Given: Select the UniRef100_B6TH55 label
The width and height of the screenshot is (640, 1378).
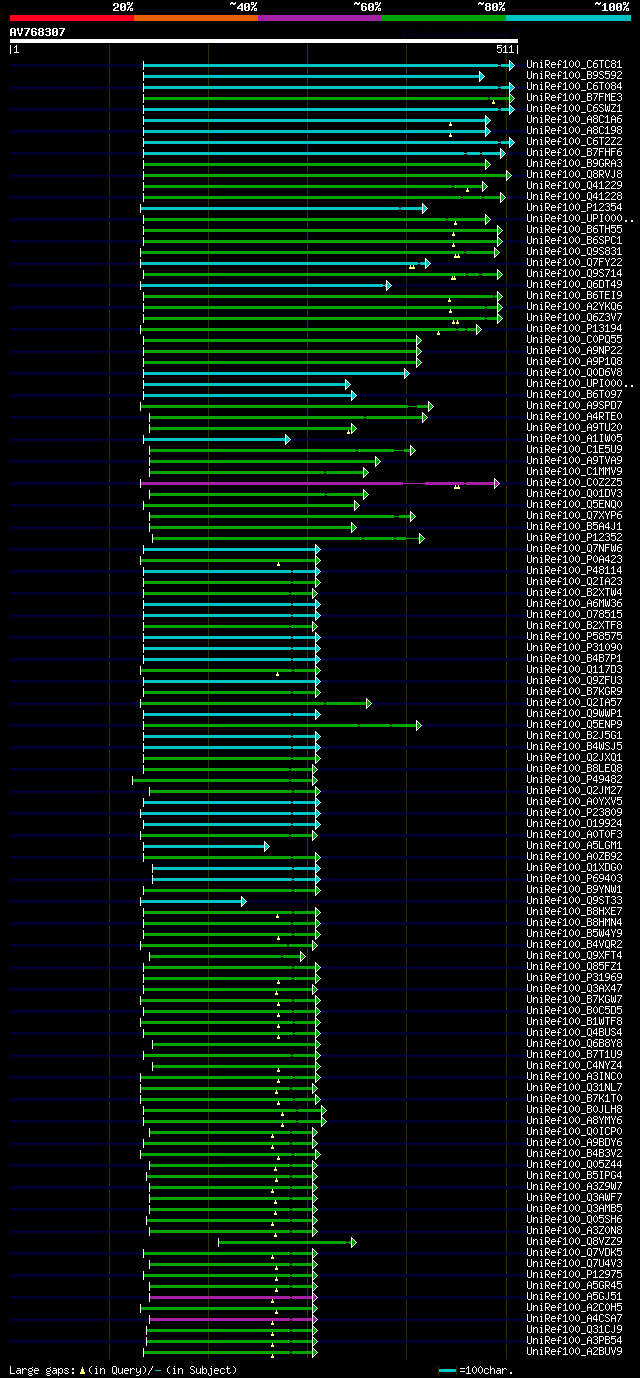Looking at the screenshot, I should pos(574,230).
